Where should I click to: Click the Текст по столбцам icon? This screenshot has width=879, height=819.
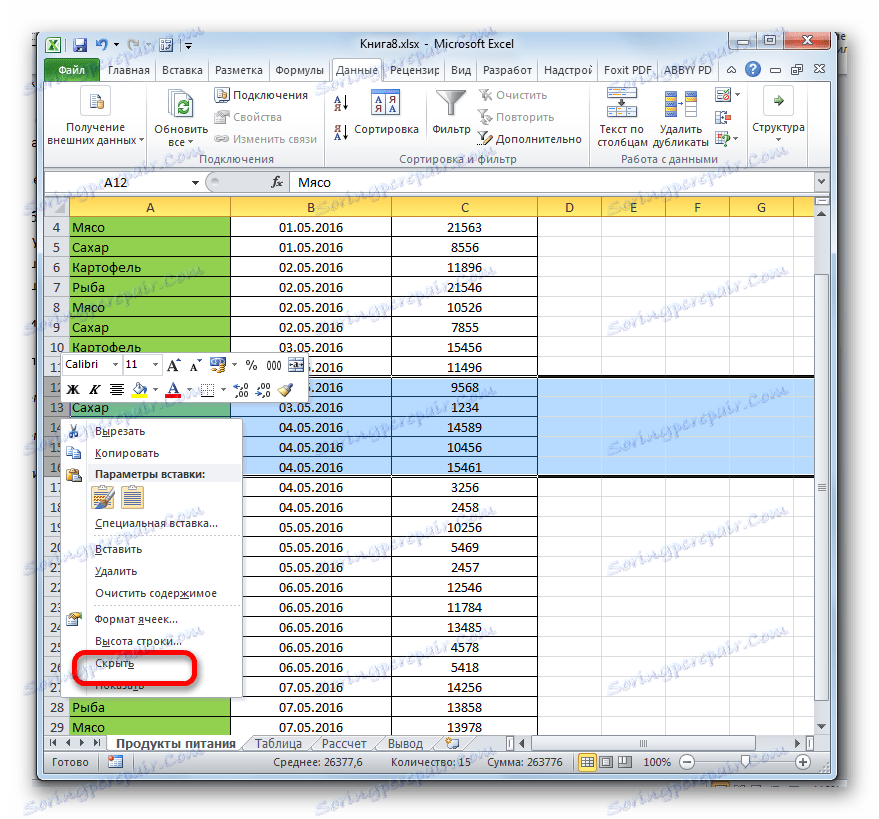[622, 105]
